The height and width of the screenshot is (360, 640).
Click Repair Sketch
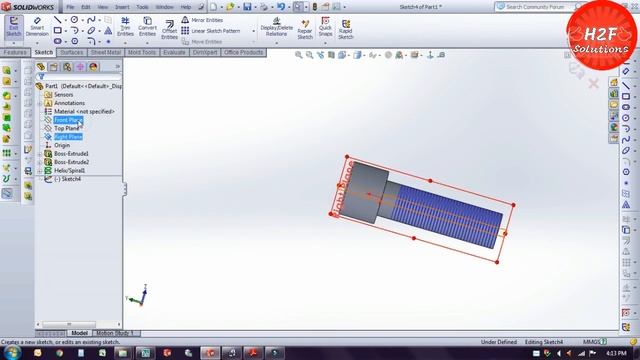304,29
